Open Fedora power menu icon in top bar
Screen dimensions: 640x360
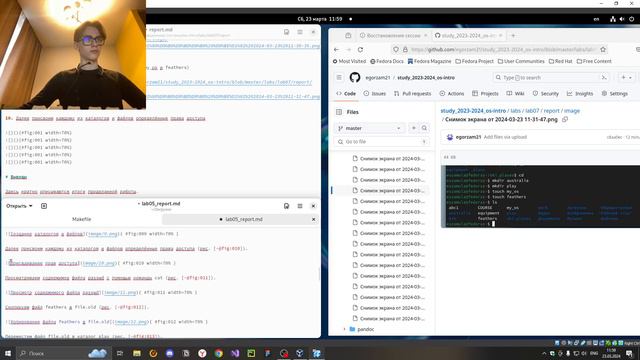631,19
